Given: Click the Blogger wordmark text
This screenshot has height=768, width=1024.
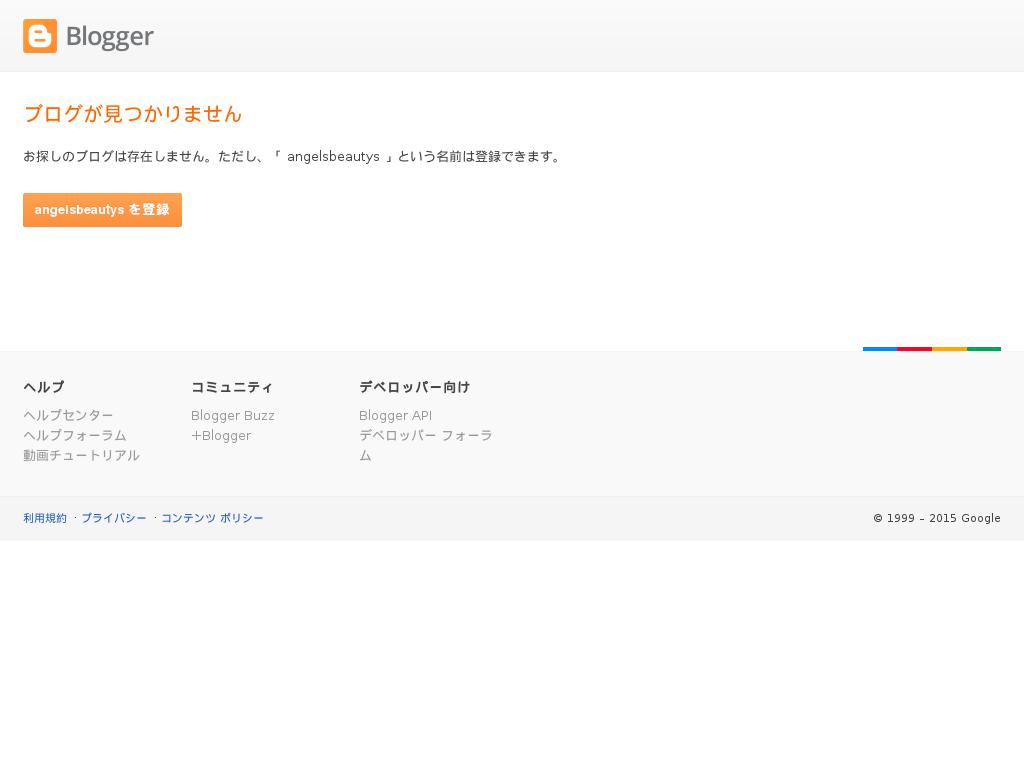Looking at the screenshot, I should (x=110, y=37).
